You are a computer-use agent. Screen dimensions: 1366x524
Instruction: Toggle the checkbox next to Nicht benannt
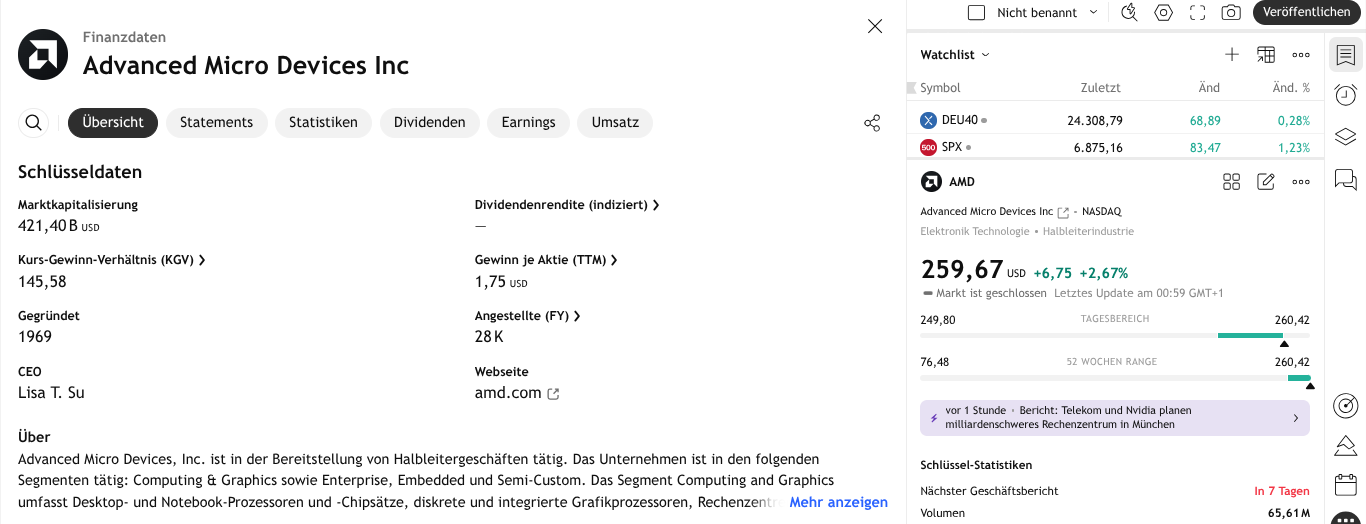tap(977, 13)
